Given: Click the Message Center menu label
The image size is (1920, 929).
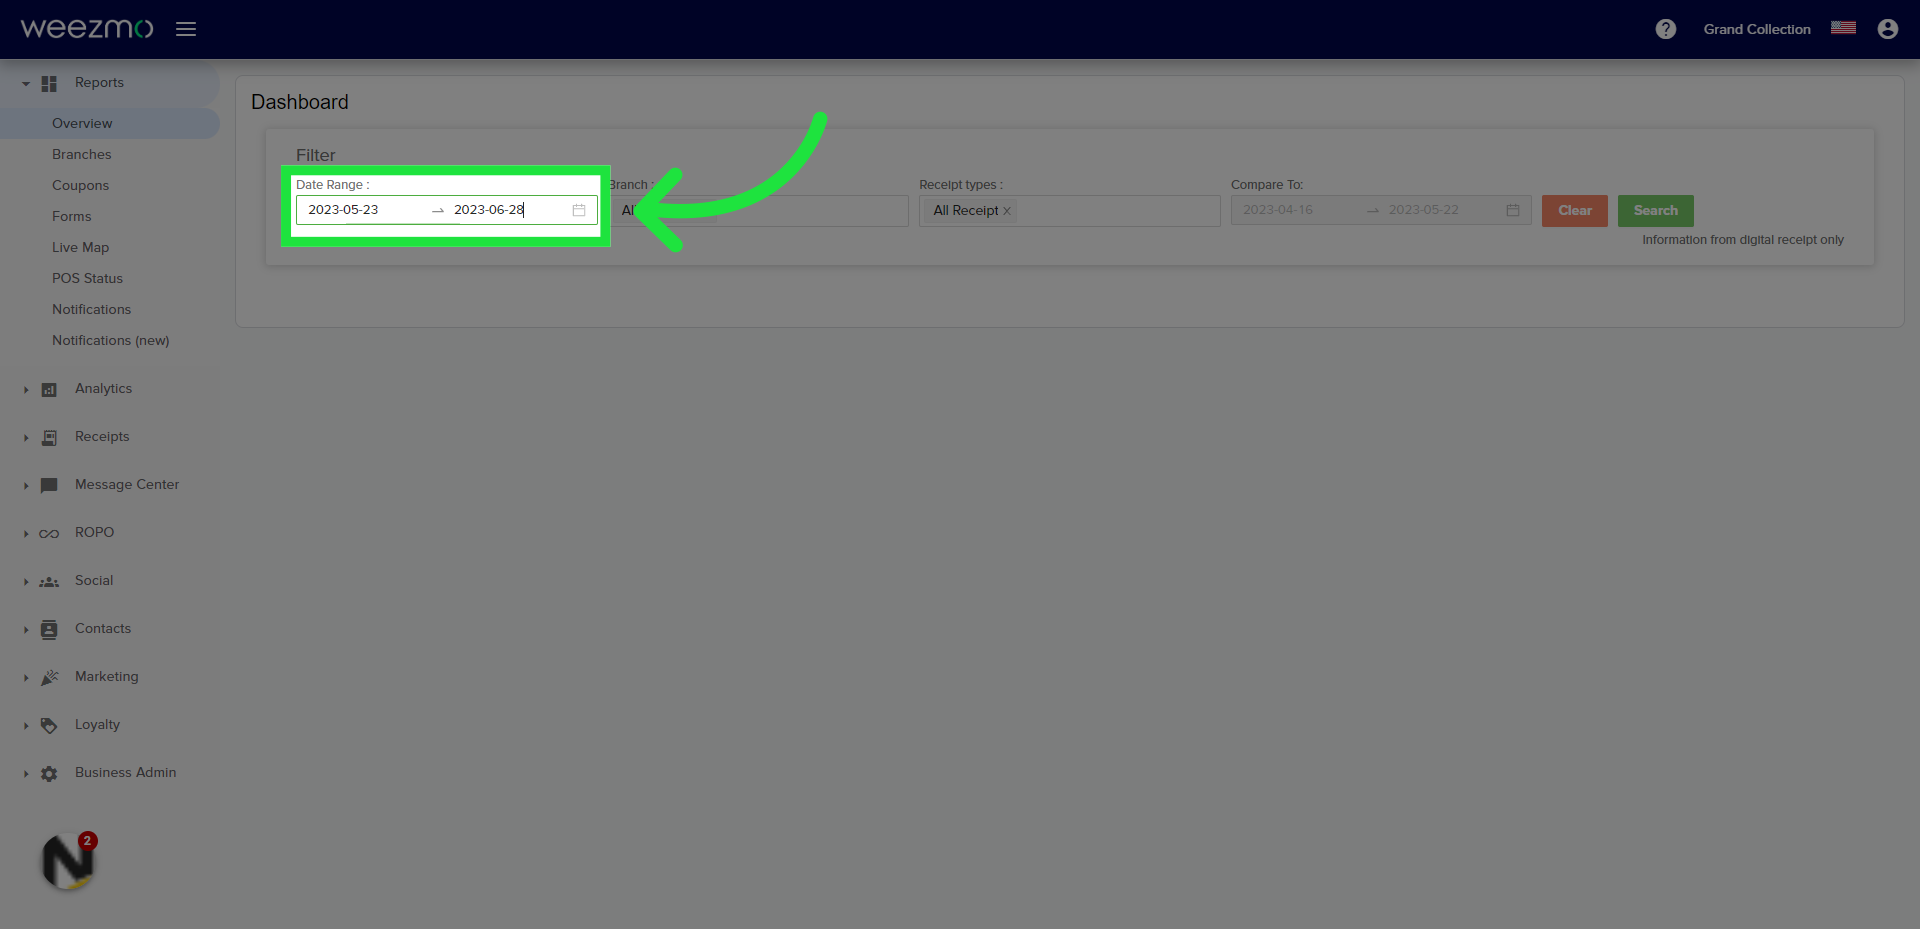Looking at the screenshot, I should [127, 485].
